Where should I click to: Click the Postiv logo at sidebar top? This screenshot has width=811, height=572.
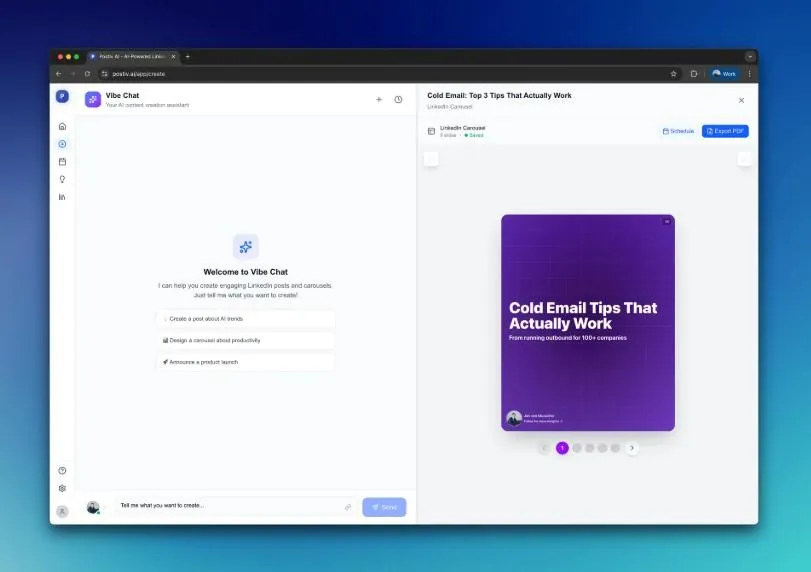[62, 96]
